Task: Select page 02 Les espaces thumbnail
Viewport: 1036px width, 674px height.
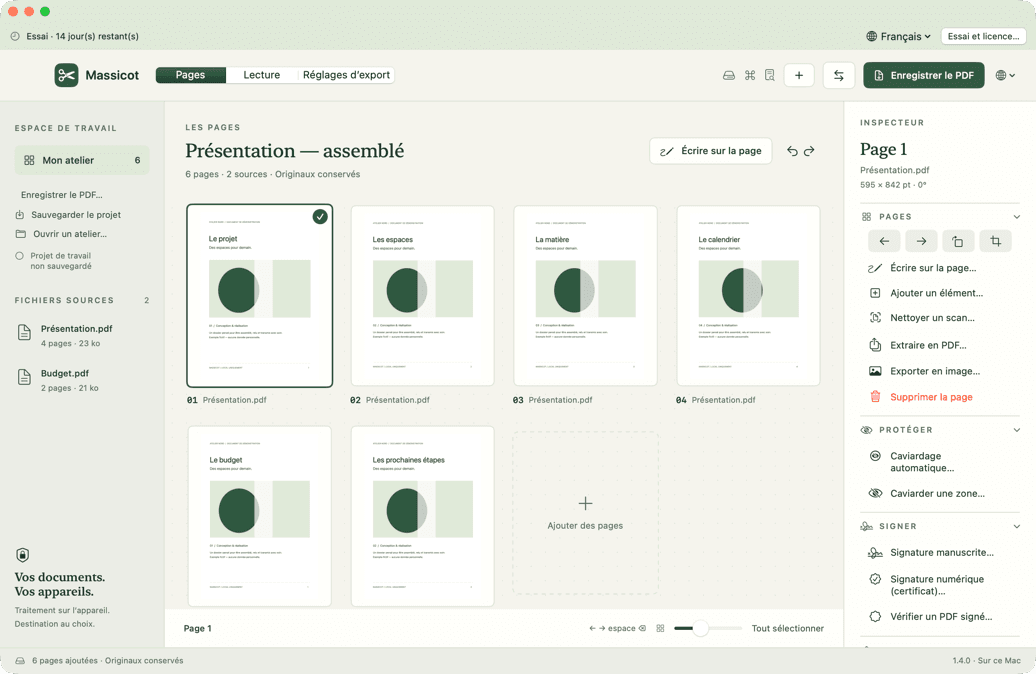Action: 423,295
